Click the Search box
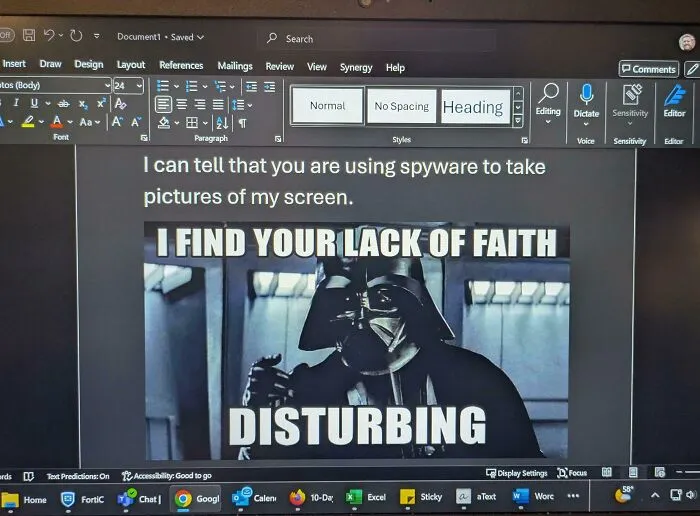The image size is (700, 516). [377, 39]
